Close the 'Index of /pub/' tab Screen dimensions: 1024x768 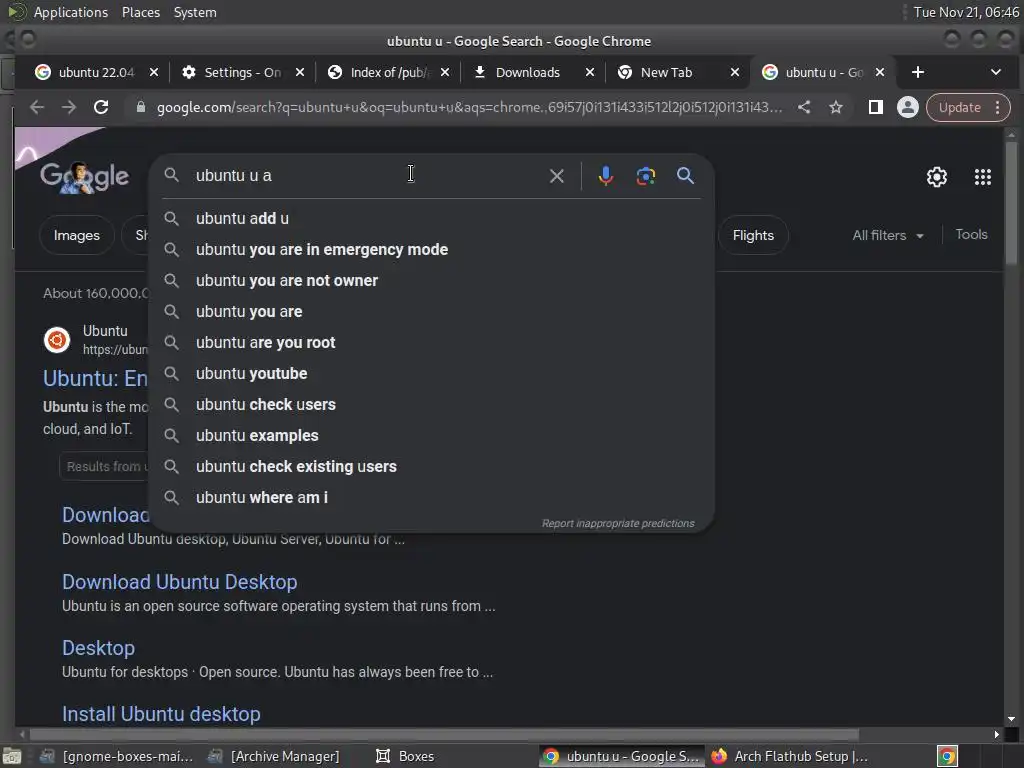tap(445, 72)
